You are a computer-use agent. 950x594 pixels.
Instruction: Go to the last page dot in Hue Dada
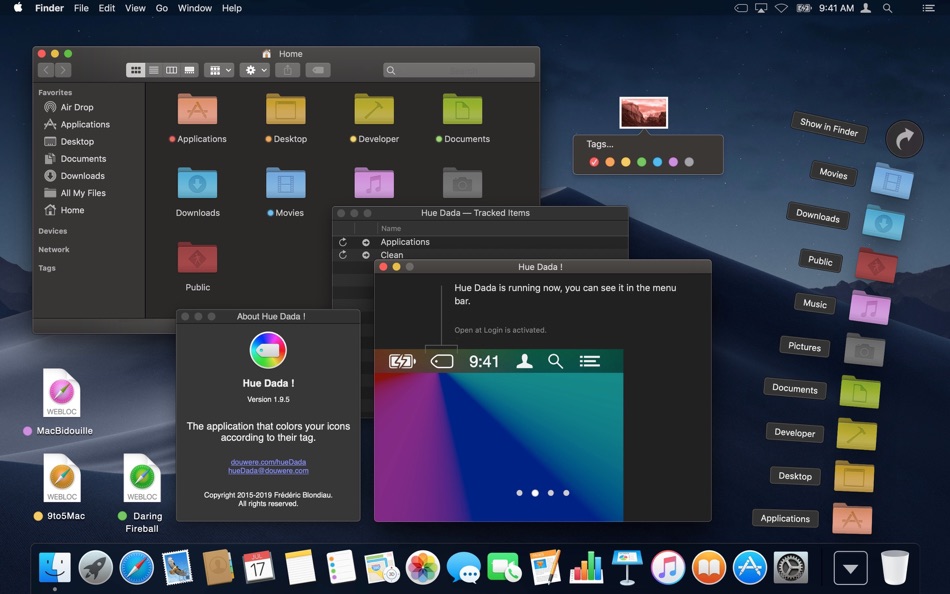point(566,493)
